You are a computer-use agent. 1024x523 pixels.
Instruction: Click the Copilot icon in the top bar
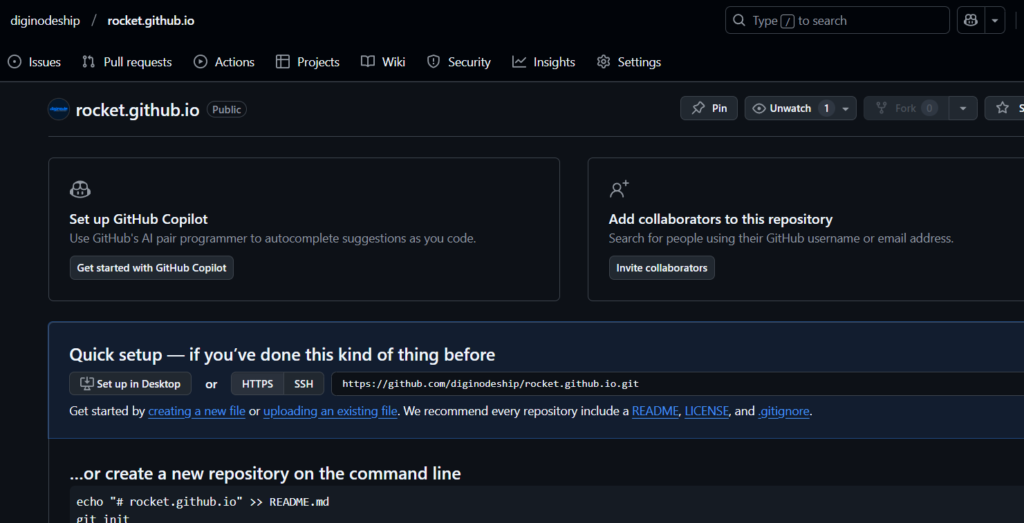point(969,20)
